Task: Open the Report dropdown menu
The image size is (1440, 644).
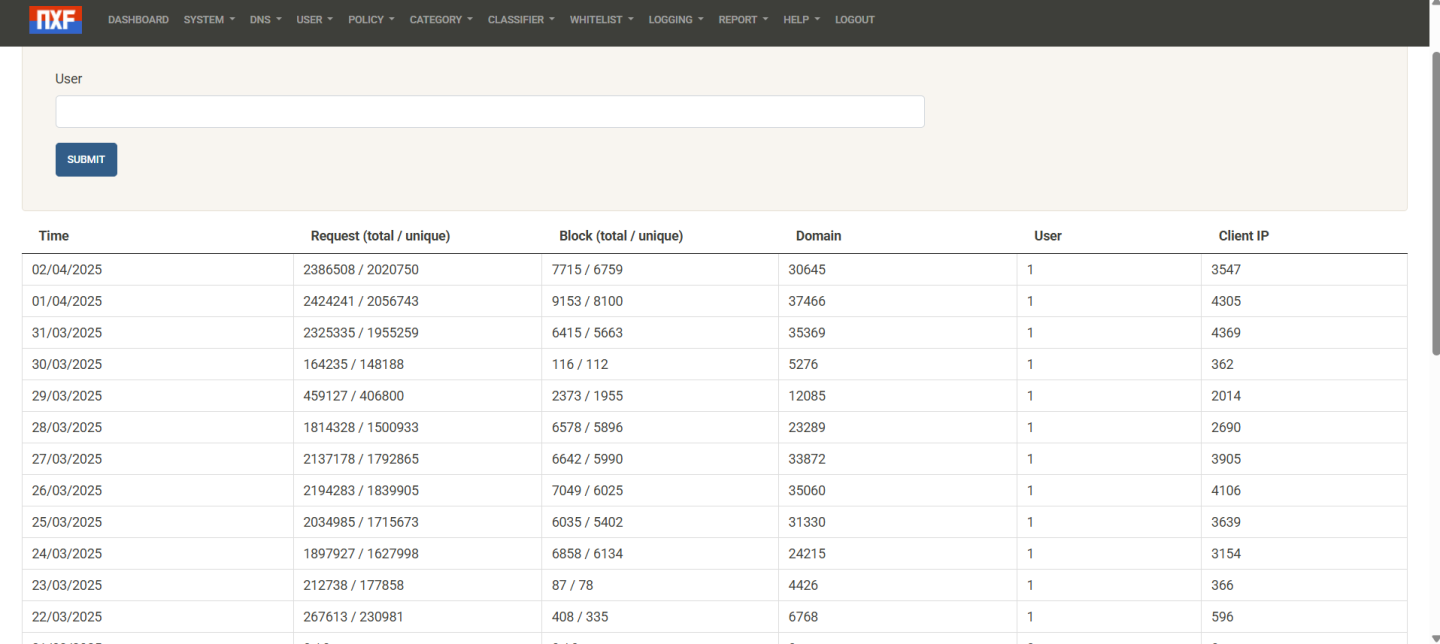Action: point(743,20)
